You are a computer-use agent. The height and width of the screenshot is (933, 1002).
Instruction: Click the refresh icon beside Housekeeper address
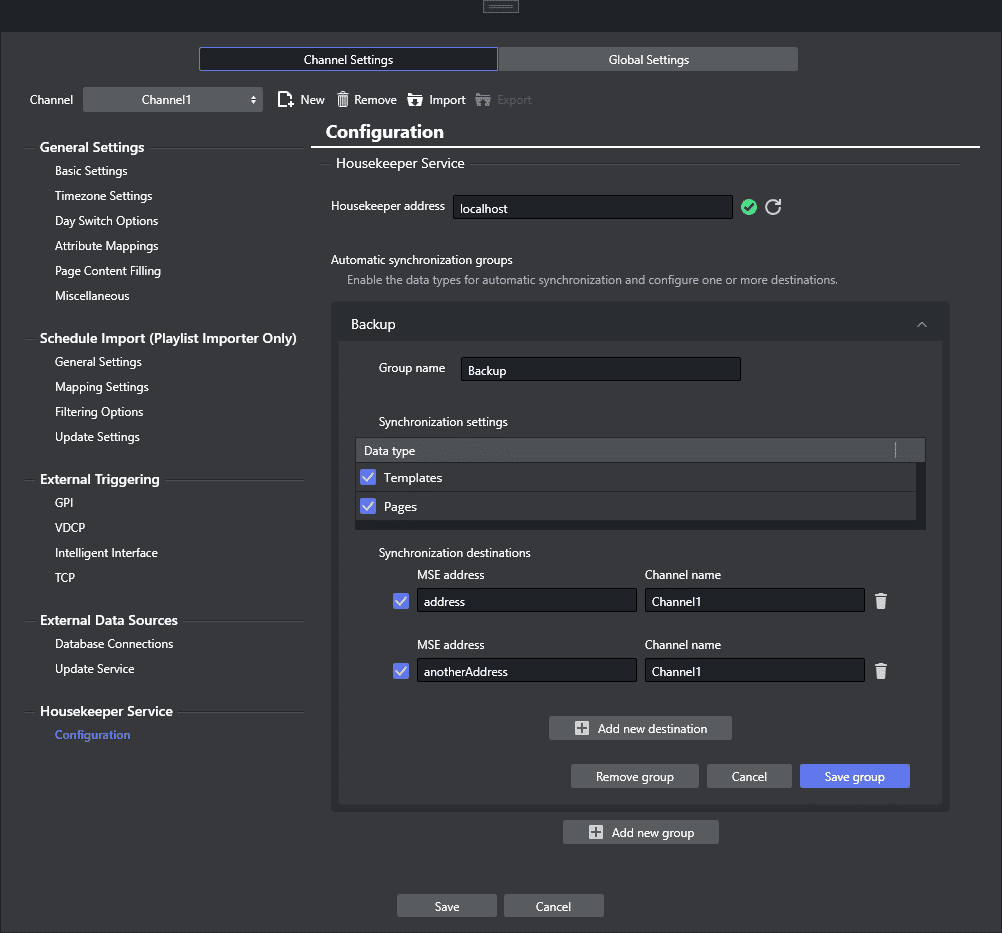tap(773, 207)
